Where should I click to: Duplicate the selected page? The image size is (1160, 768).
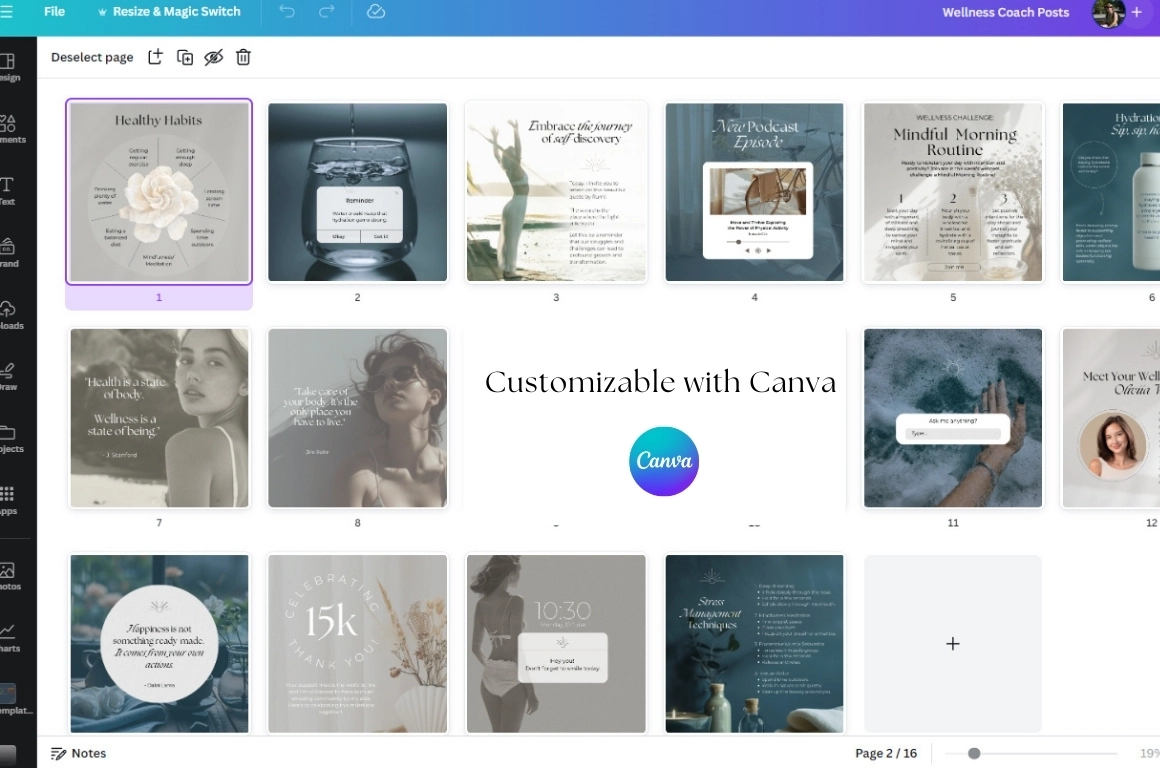(x=184, y=57)
